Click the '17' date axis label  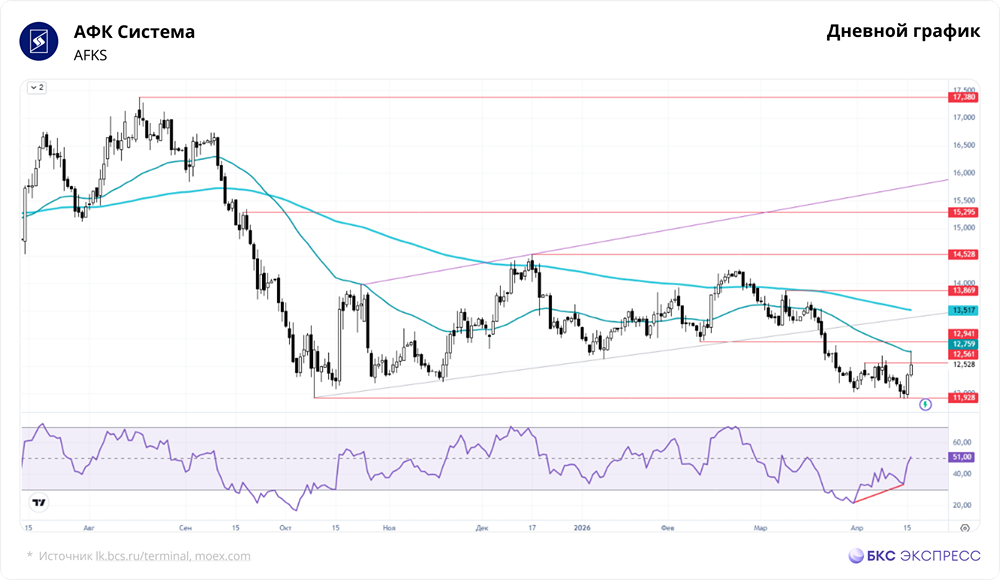pos(532,528)
